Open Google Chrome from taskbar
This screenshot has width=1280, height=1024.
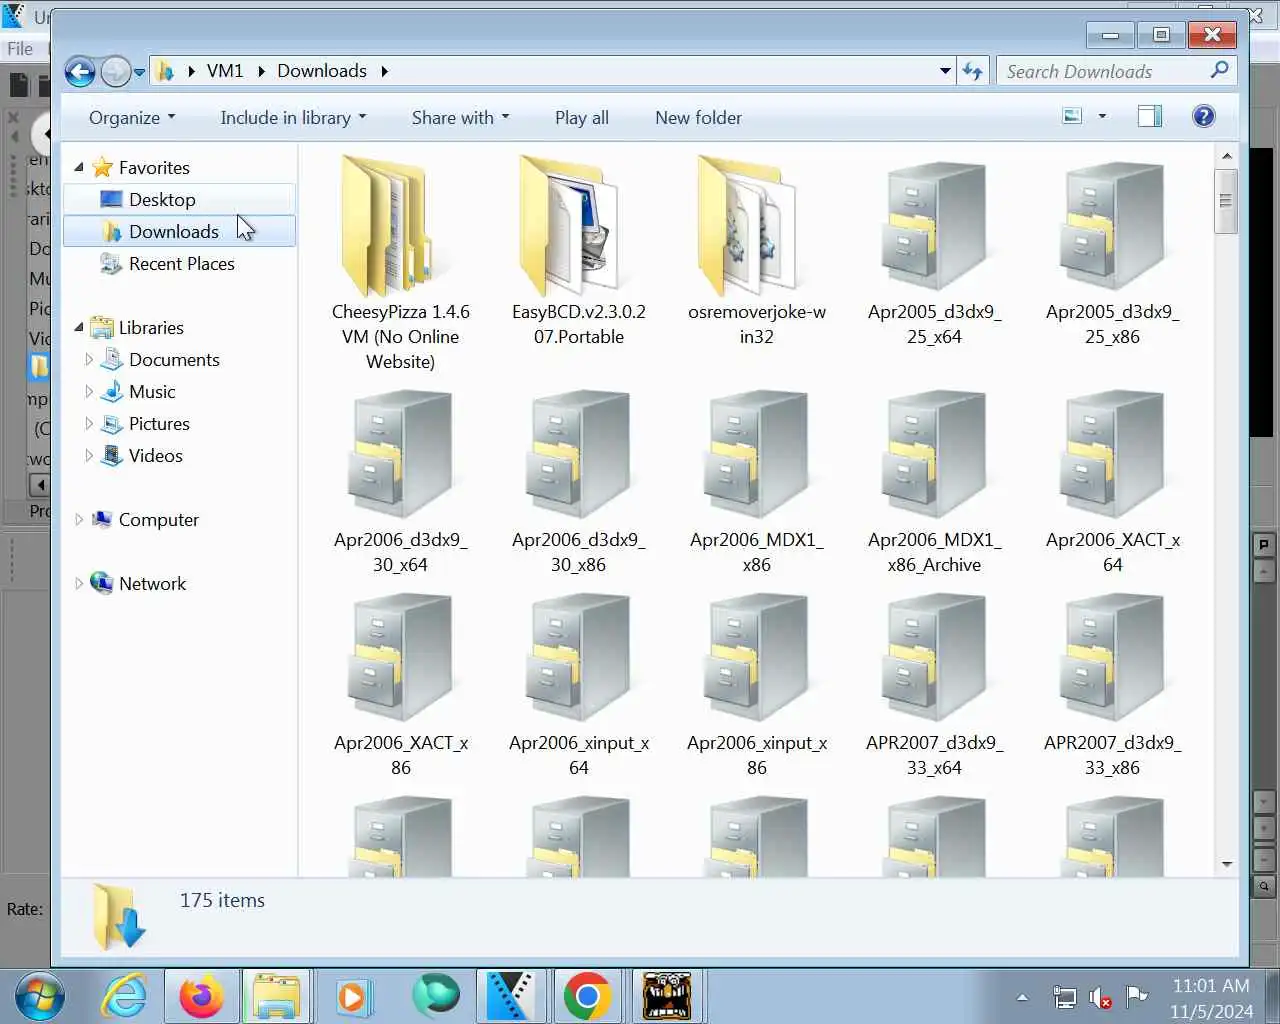[587, 997]
